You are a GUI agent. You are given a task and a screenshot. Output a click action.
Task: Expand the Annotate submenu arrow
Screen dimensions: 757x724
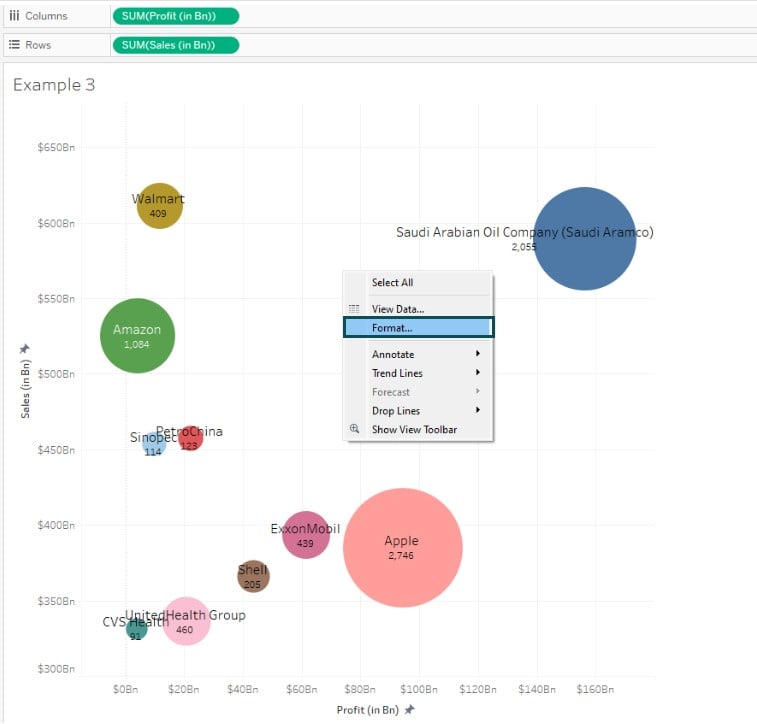click(477, 353)
